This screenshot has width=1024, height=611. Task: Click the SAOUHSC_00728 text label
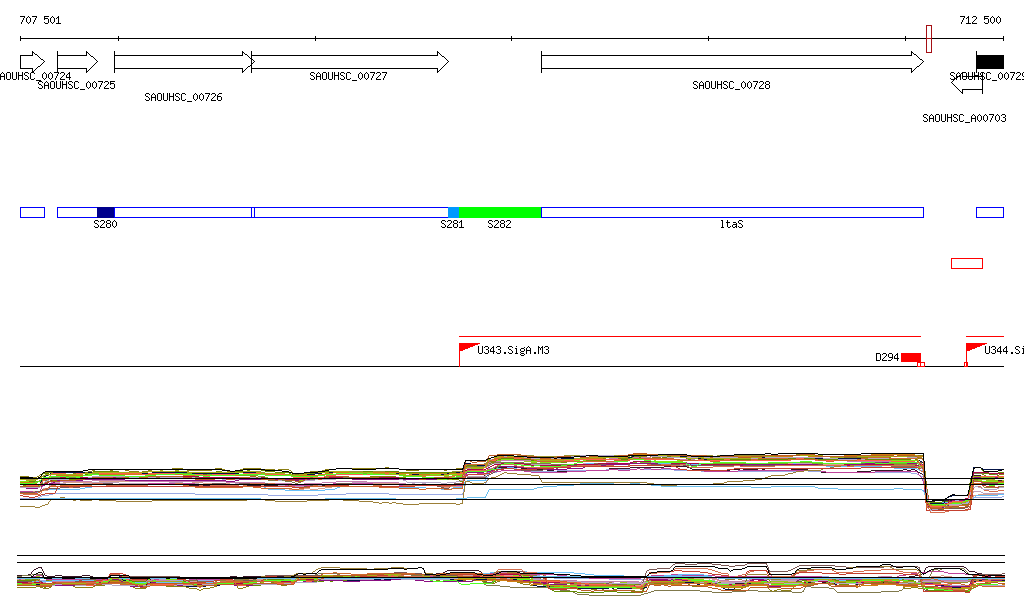(731, 86)
